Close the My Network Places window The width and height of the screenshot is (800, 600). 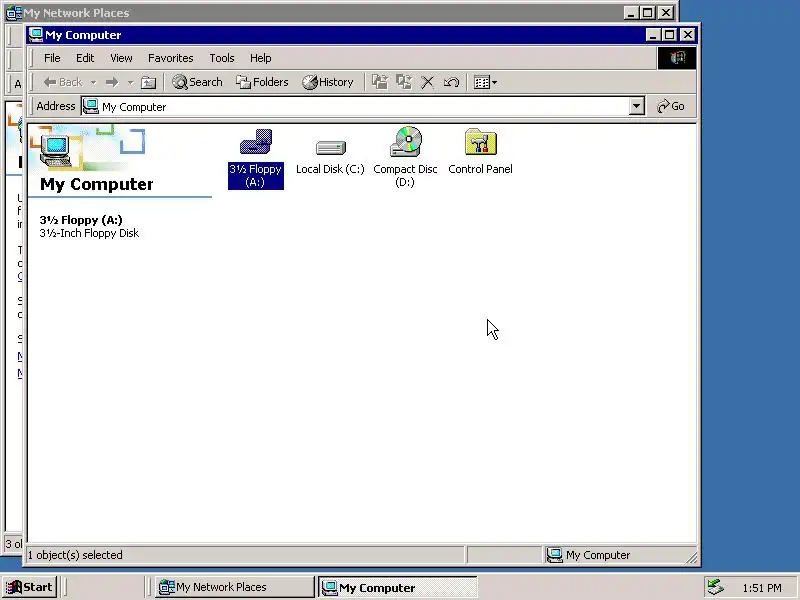pos(666,13)
